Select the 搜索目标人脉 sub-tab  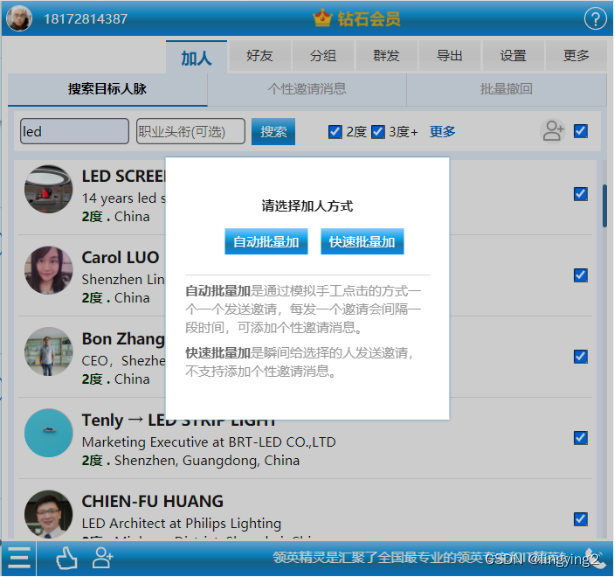click(107, 89)
